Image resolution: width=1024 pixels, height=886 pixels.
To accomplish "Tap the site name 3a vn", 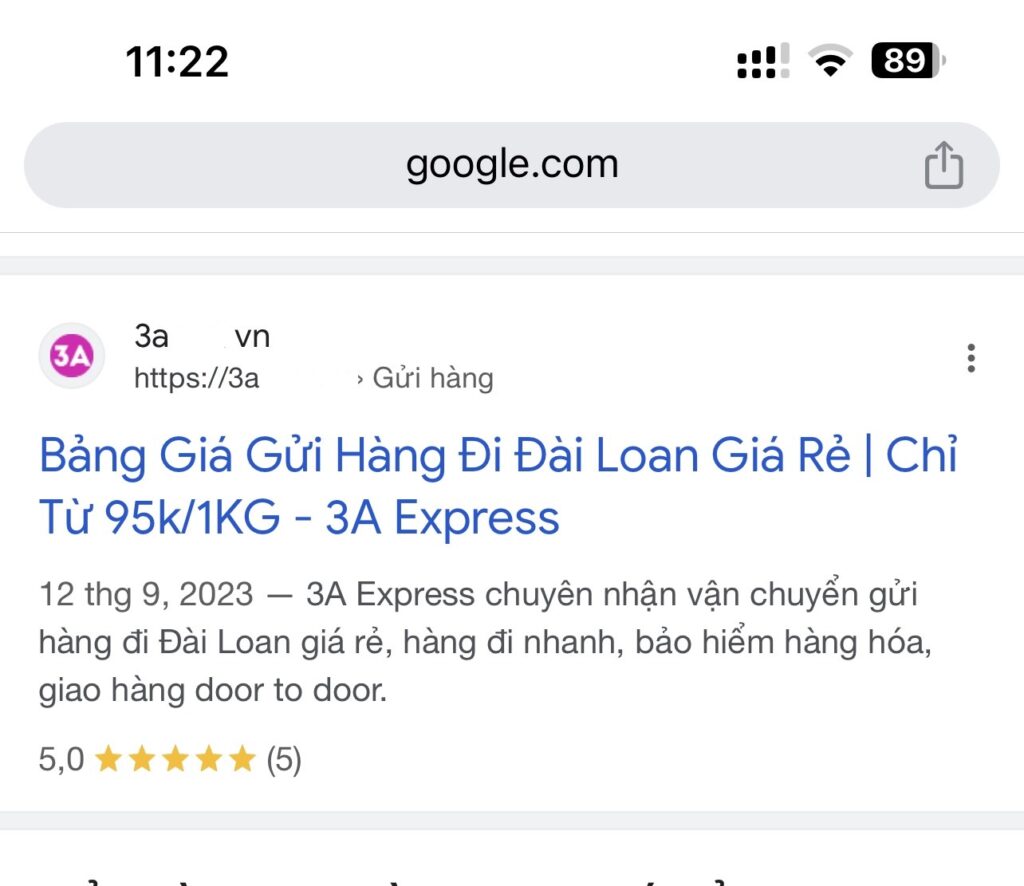I will coord(202,337).
